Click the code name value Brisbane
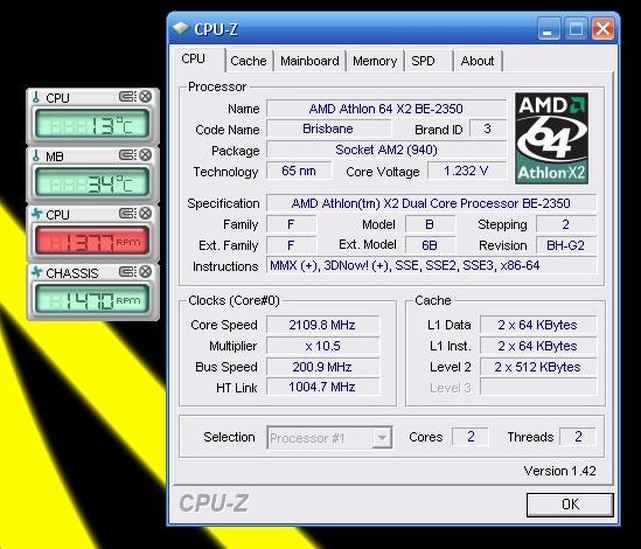 pyautogui.click(x=328, y=129)
